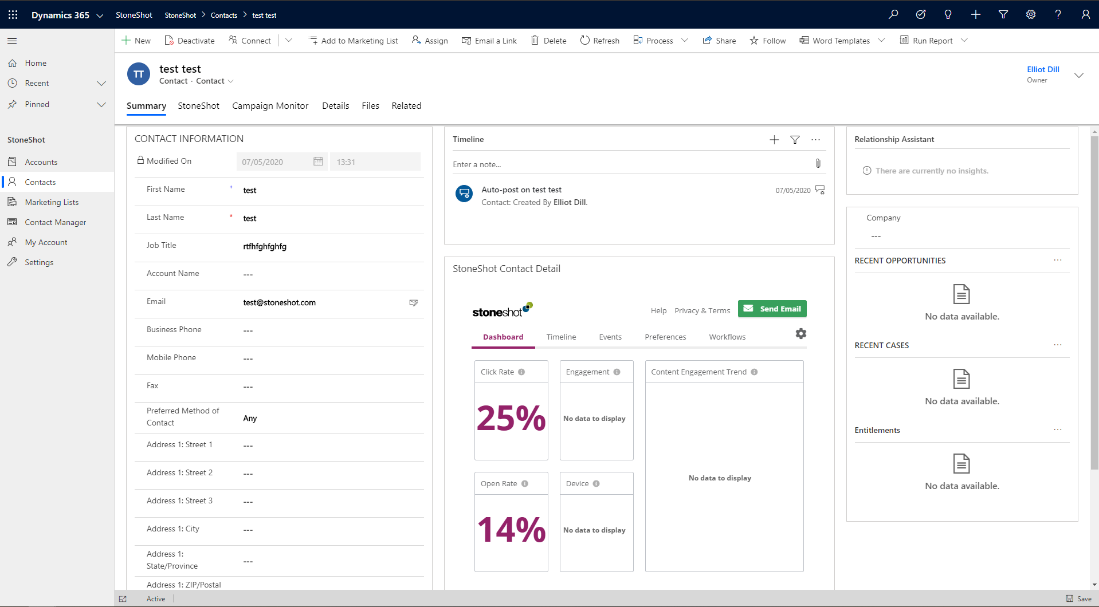Image resolution: width=1099 pixels, height=607 pixels.
Task: Open the Elliot Dill owner link
Action: click(1043, 69)
